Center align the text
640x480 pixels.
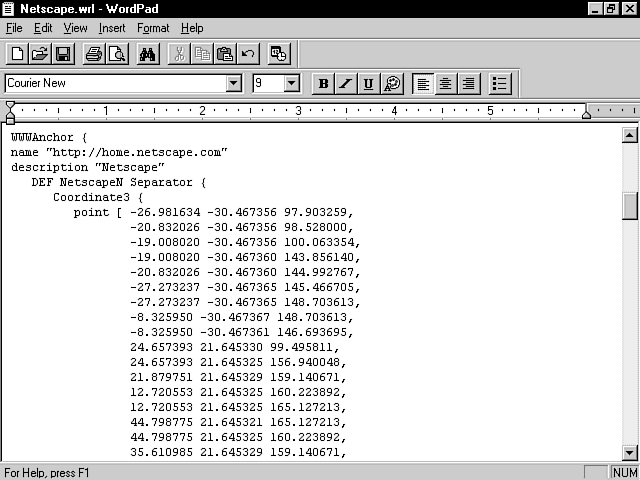(446, 84)
